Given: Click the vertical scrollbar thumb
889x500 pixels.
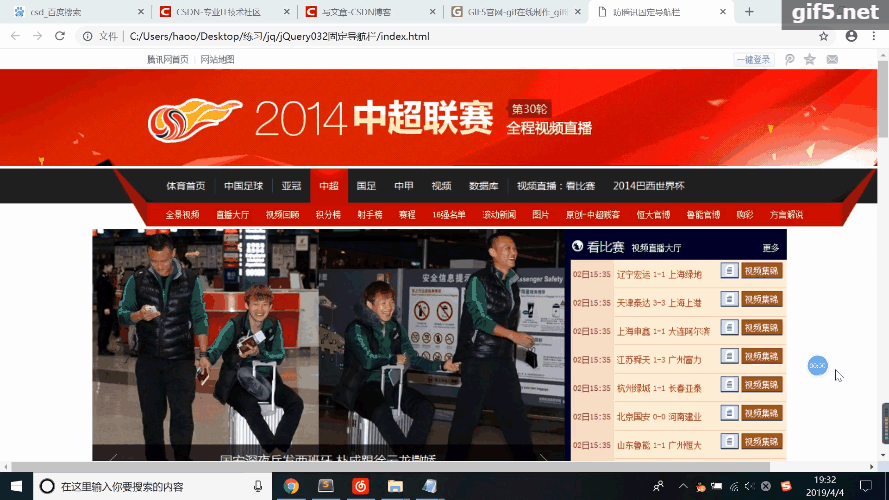Looking at the screenshot, I should [883, 98].
